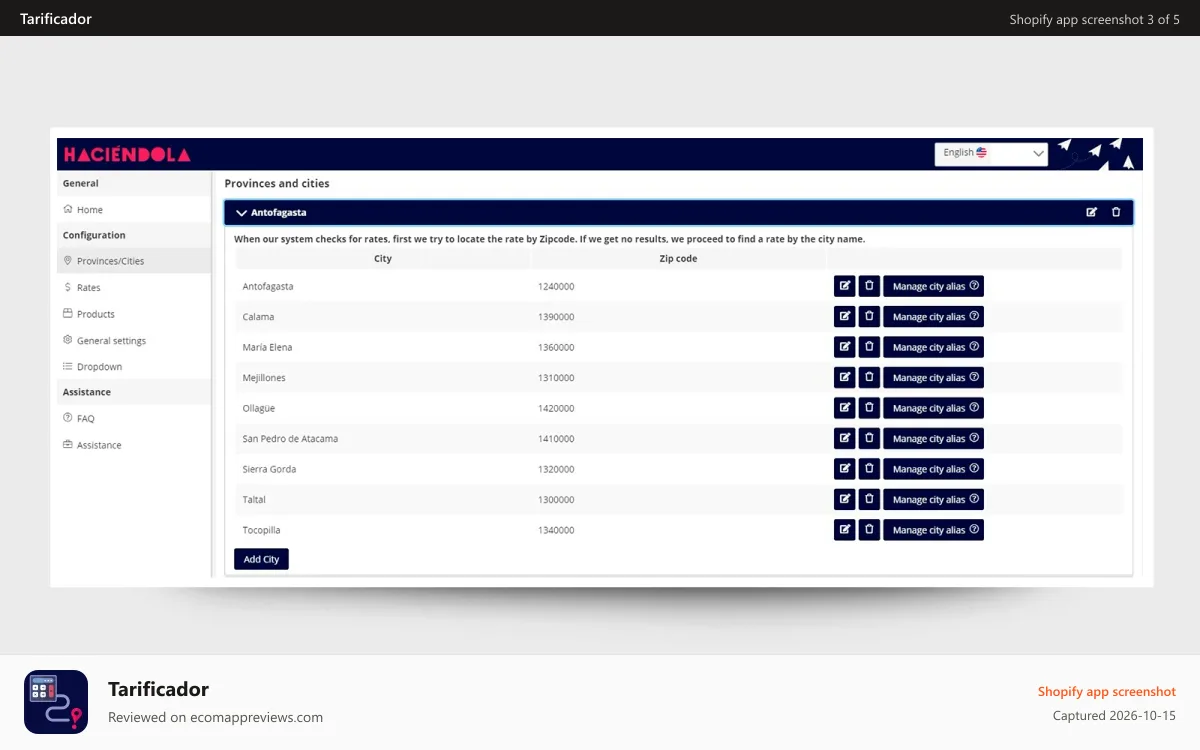1200x750 pixels.
Task: Click the Add City button
Action: point(261,559)
